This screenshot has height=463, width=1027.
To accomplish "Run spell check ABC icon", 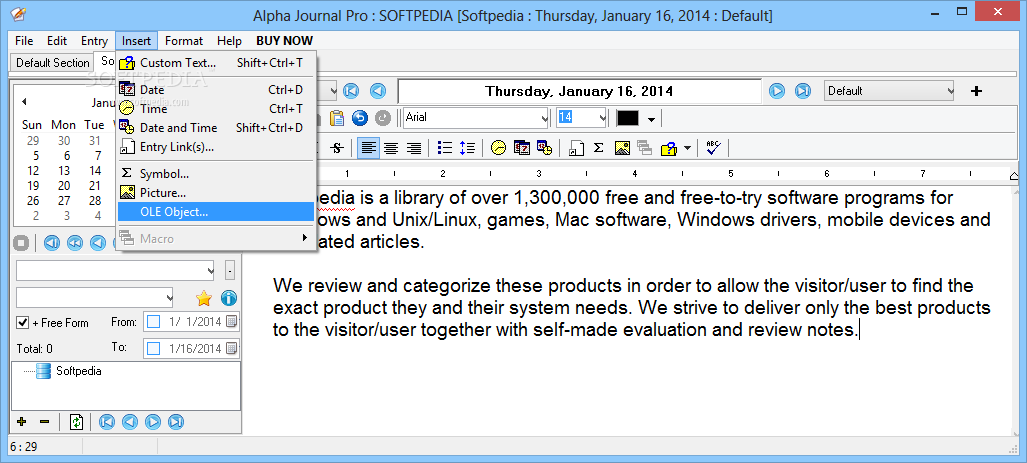I will (713, 148).
